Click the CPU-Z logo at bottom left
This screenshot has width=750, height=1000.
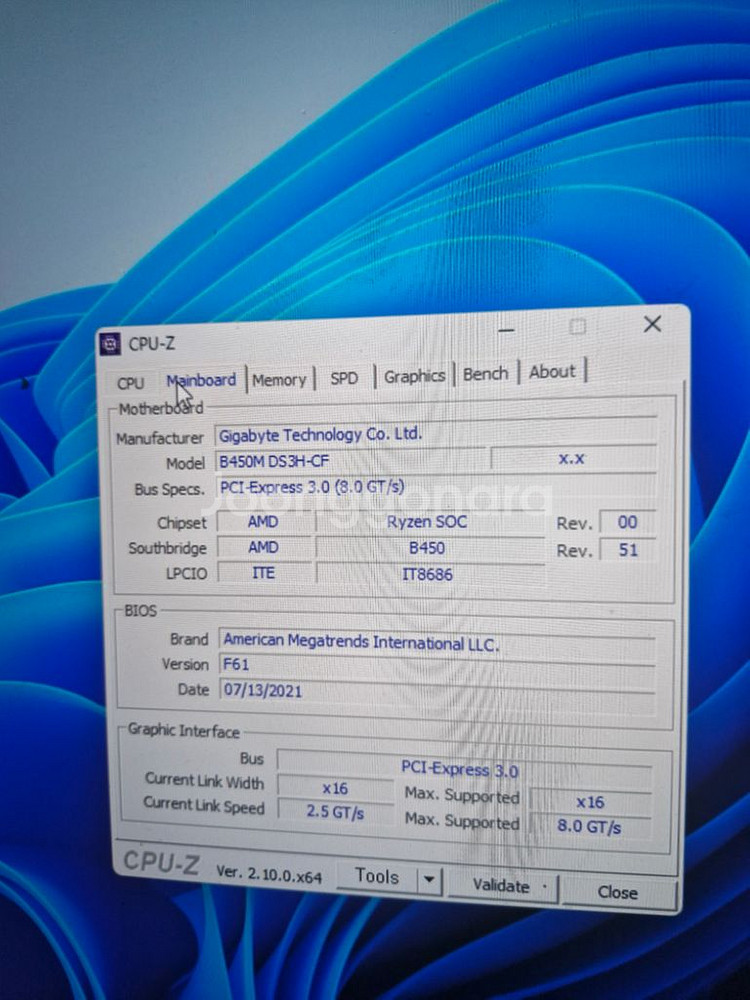tap(160, 862)
